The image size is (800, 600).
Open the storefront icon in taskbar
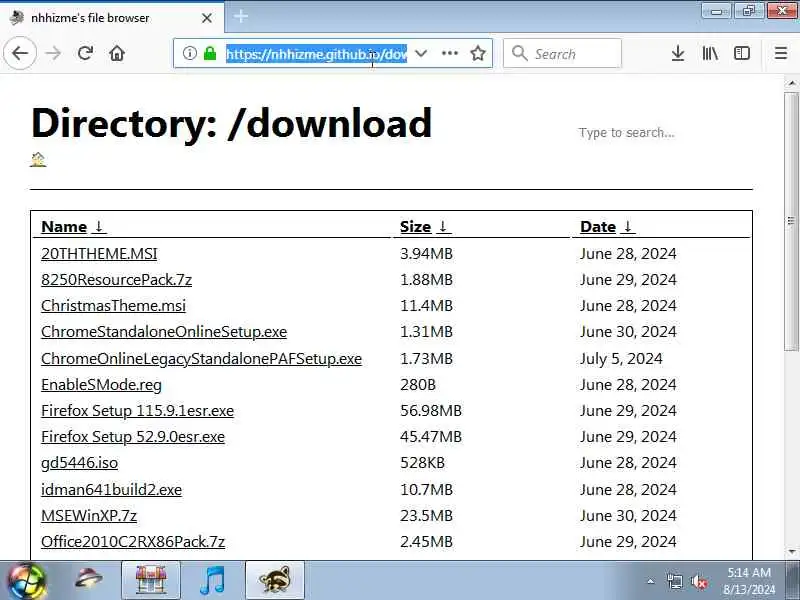pyautogui.click(x=151, y=580)
